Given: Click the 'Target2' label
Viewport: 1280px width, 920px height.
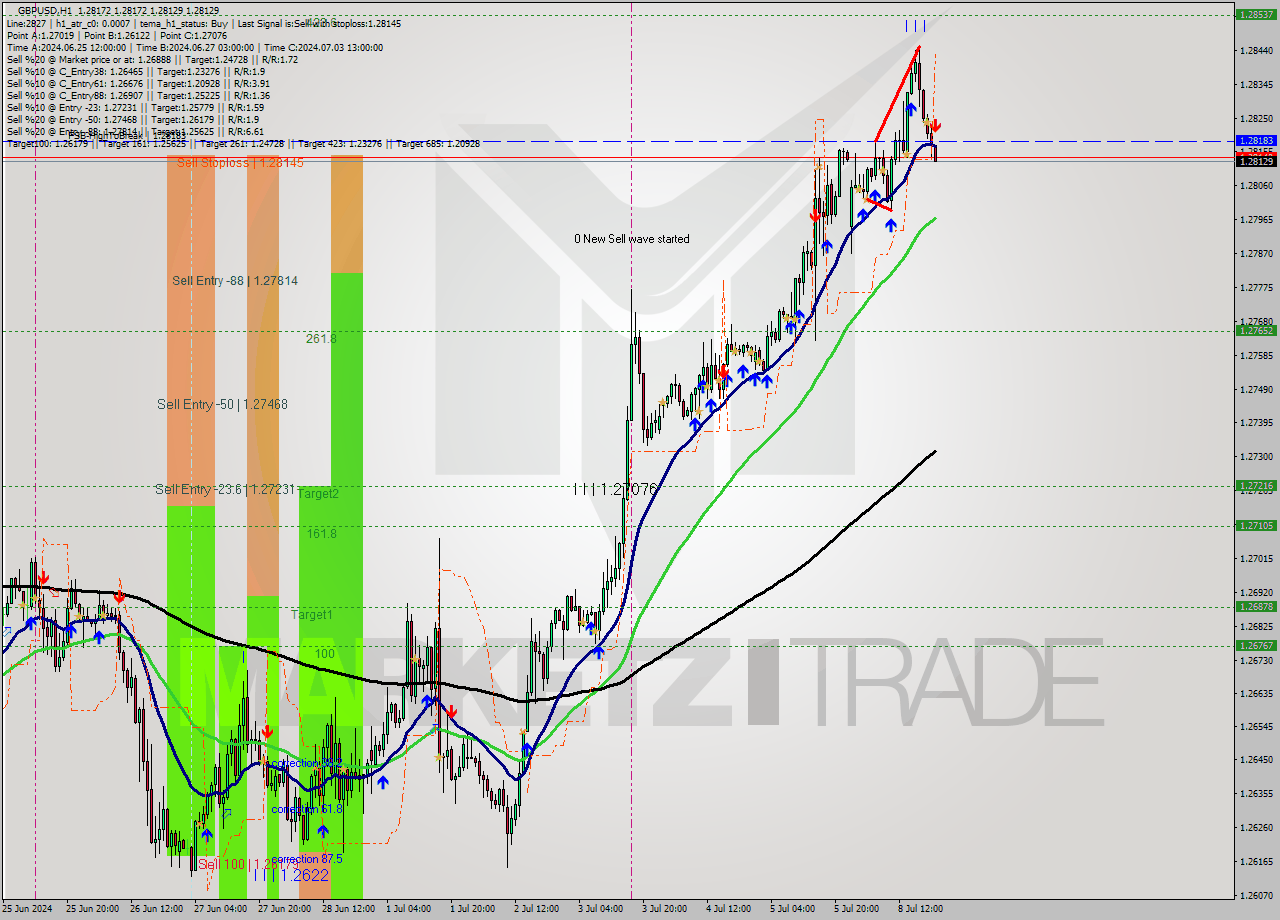Looking at the screenshot, I should pos(319,493).
